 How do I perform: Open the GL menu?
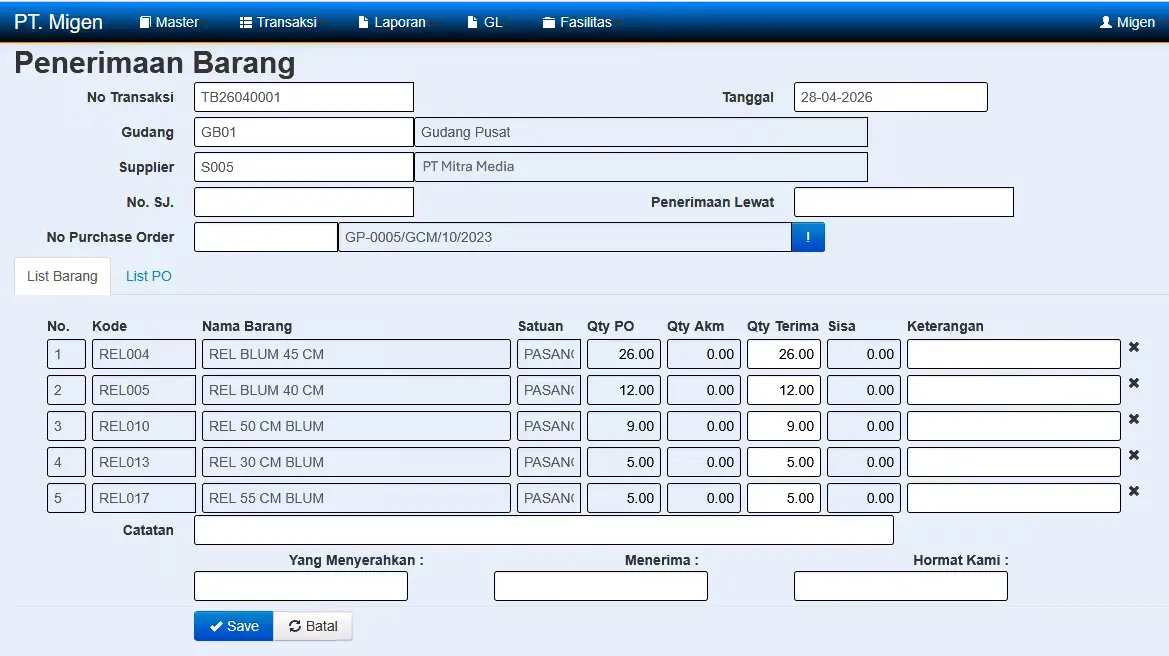coord(485,22)
